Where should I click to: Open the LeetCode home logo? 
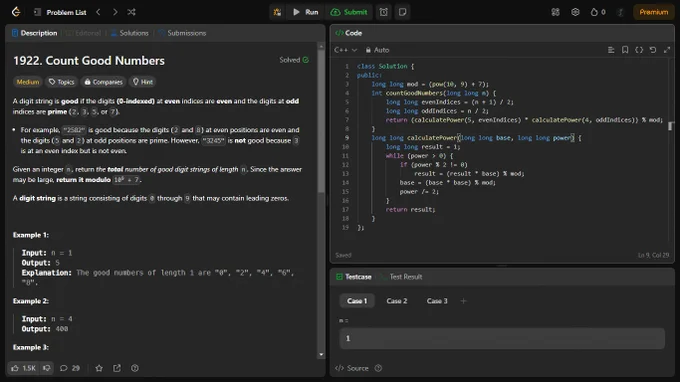pyautogui.click(x=16, y=12)
